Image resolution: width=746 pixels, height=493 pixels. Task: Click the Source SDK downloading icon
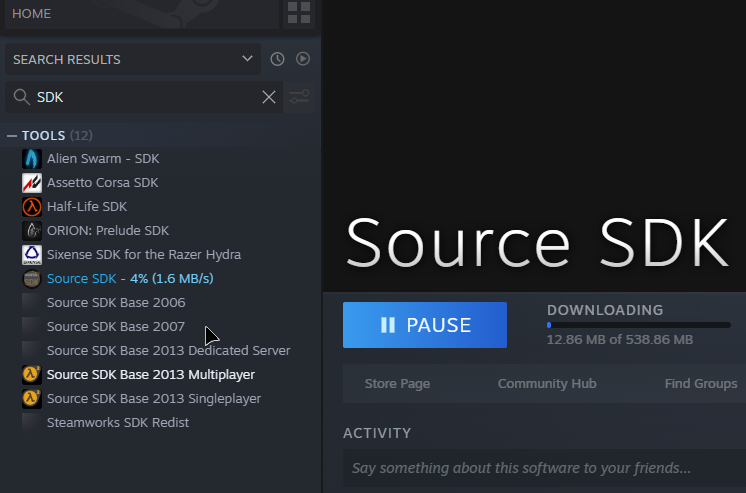[32, 279]
